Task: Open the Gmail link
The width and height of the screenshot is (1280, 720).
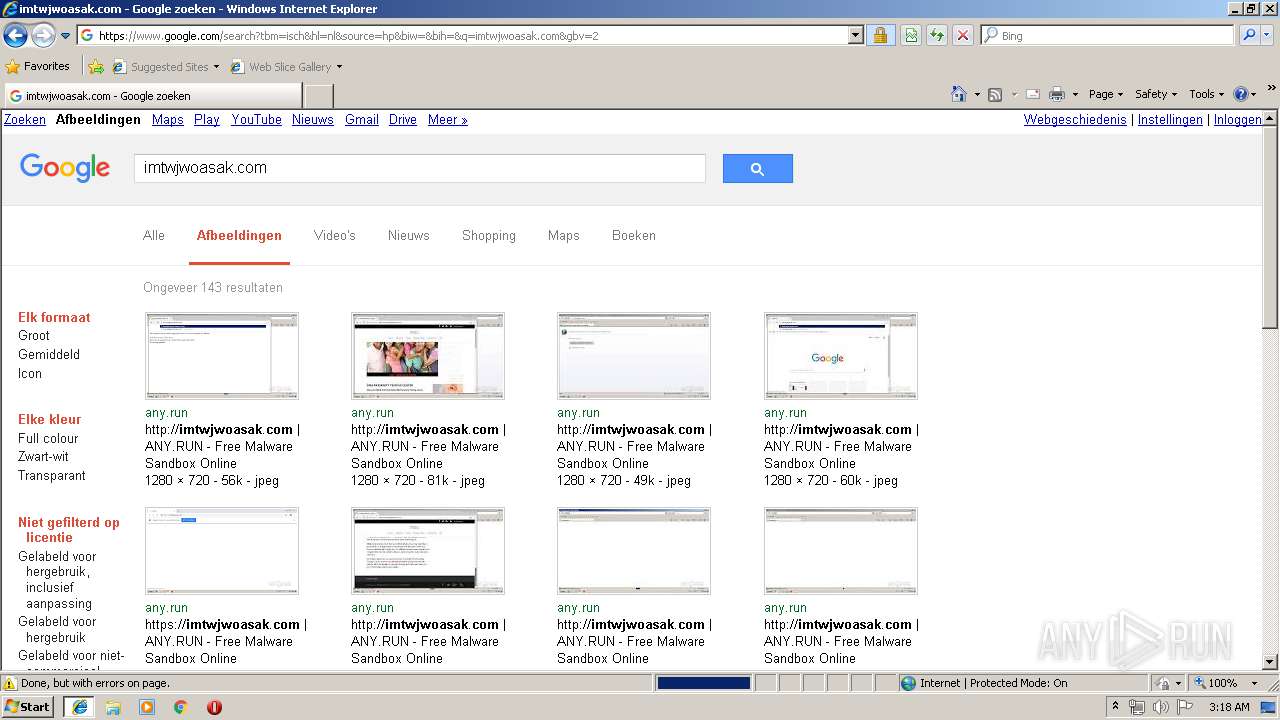Action: click(362, 120)
